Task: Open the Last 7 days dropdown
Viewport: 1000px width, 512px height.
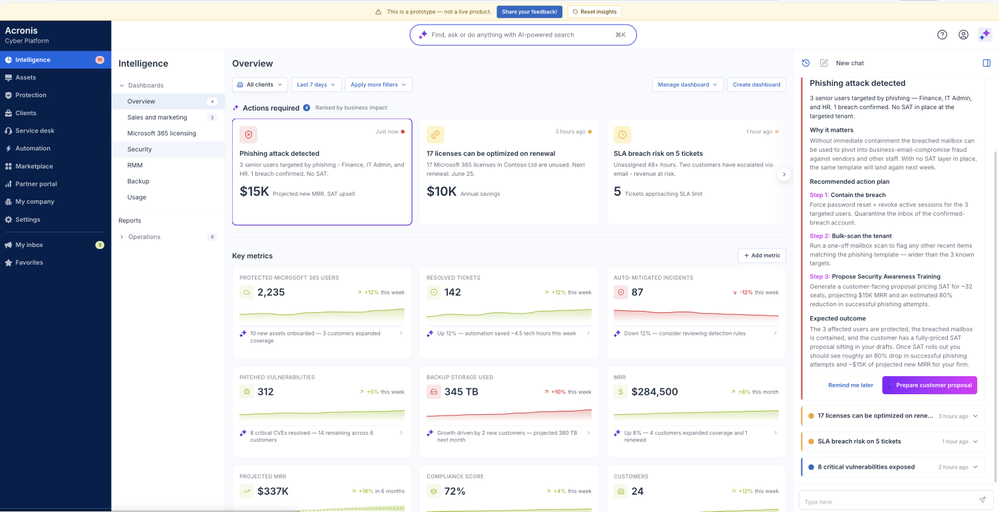Action: [316, 85]
